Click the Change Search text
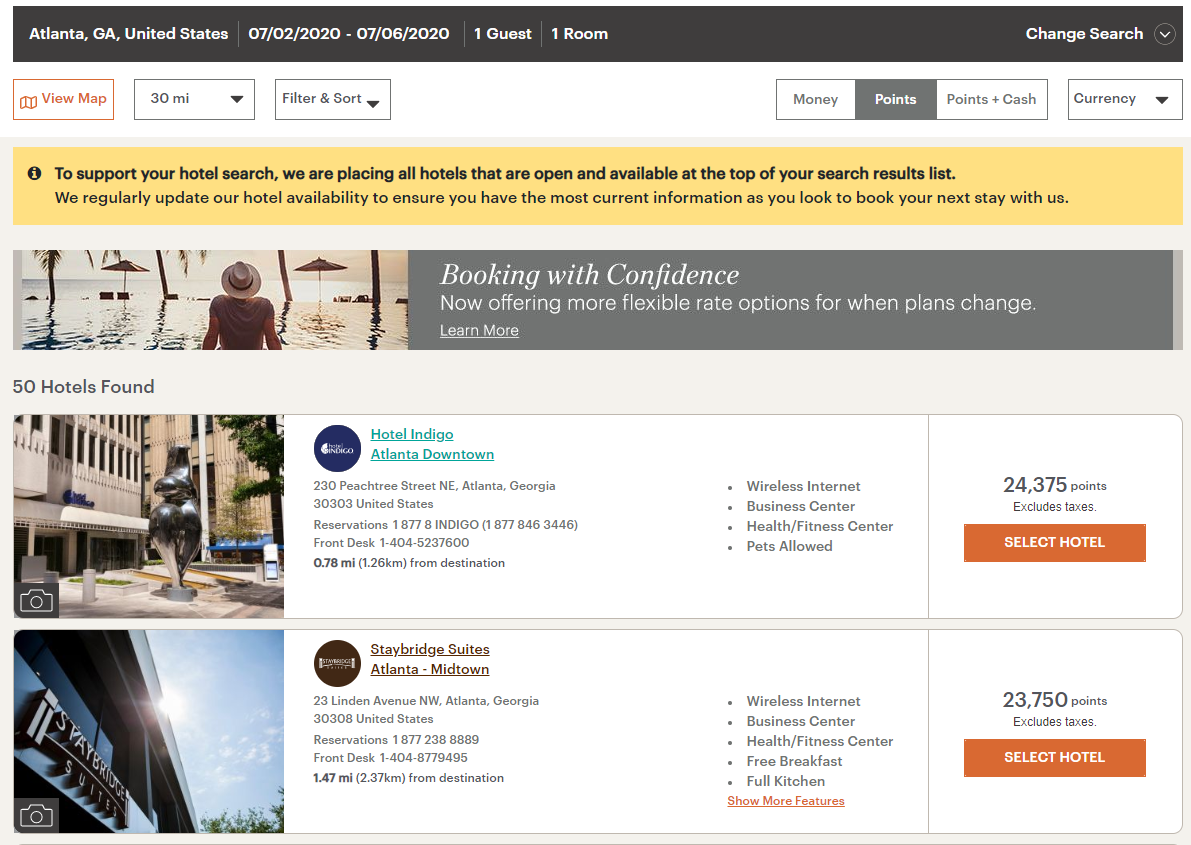 tap(1084, 34)
